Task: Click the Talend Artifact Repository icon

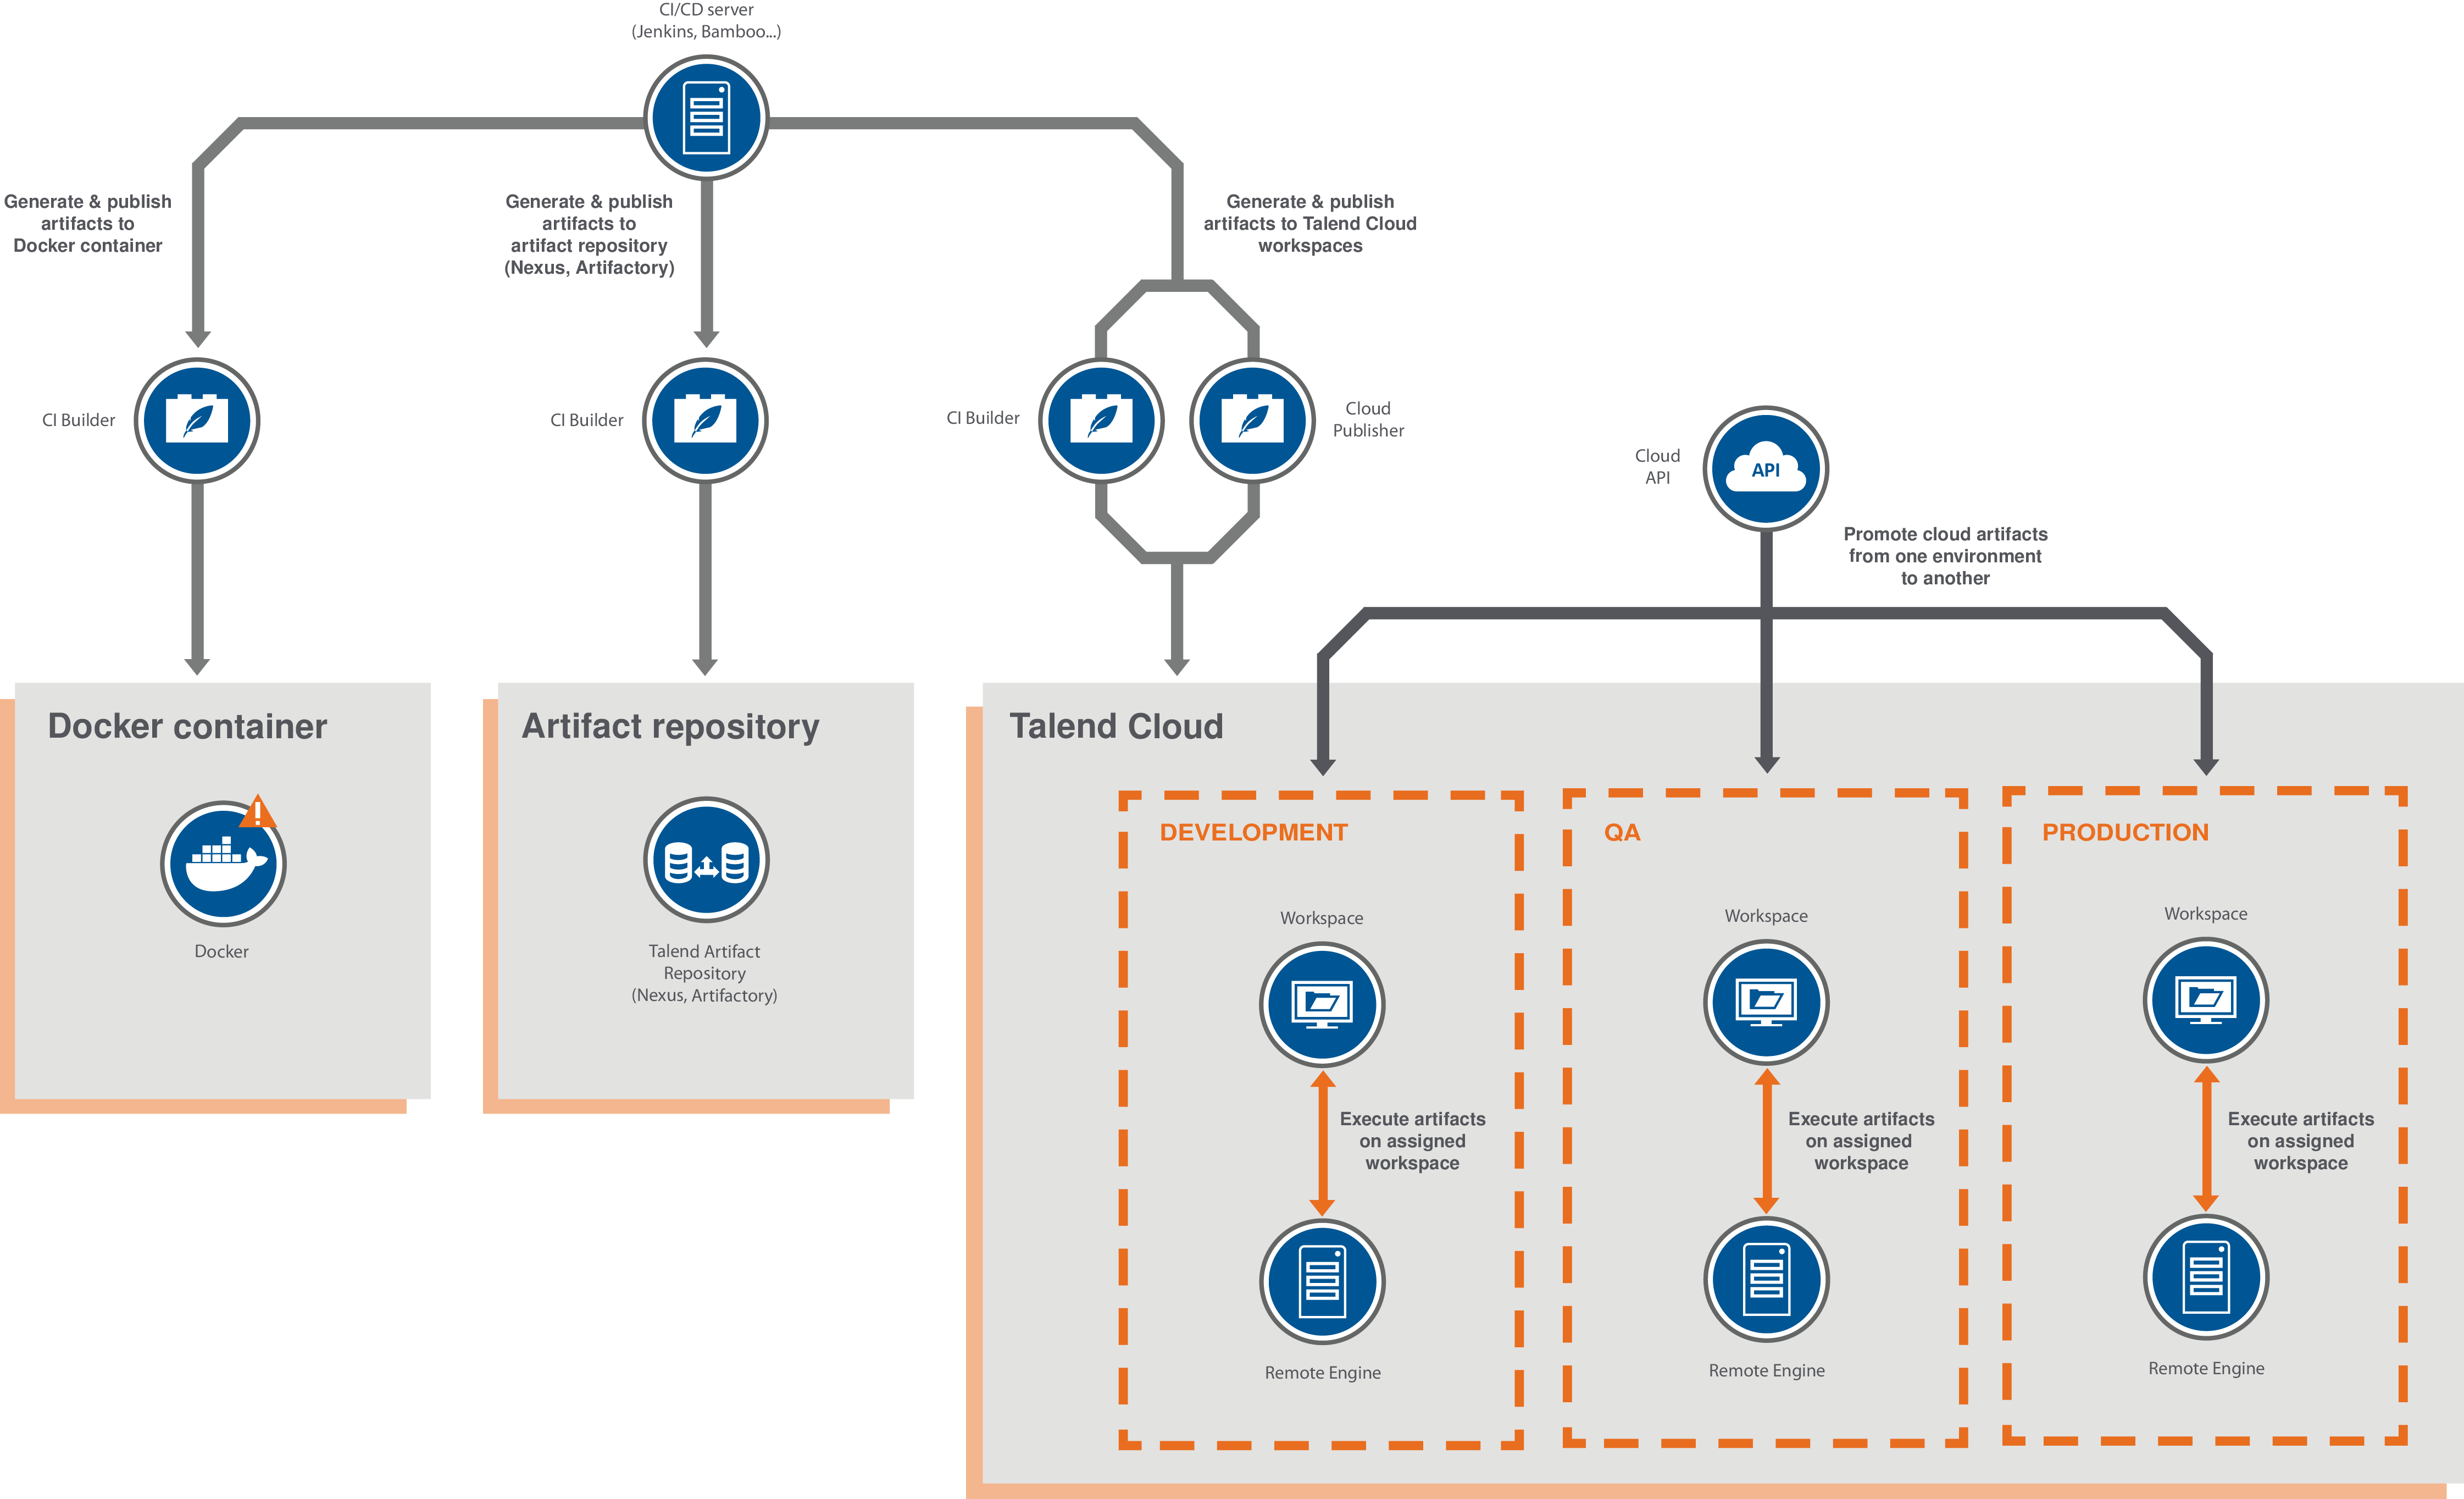Action: [706, 863]
